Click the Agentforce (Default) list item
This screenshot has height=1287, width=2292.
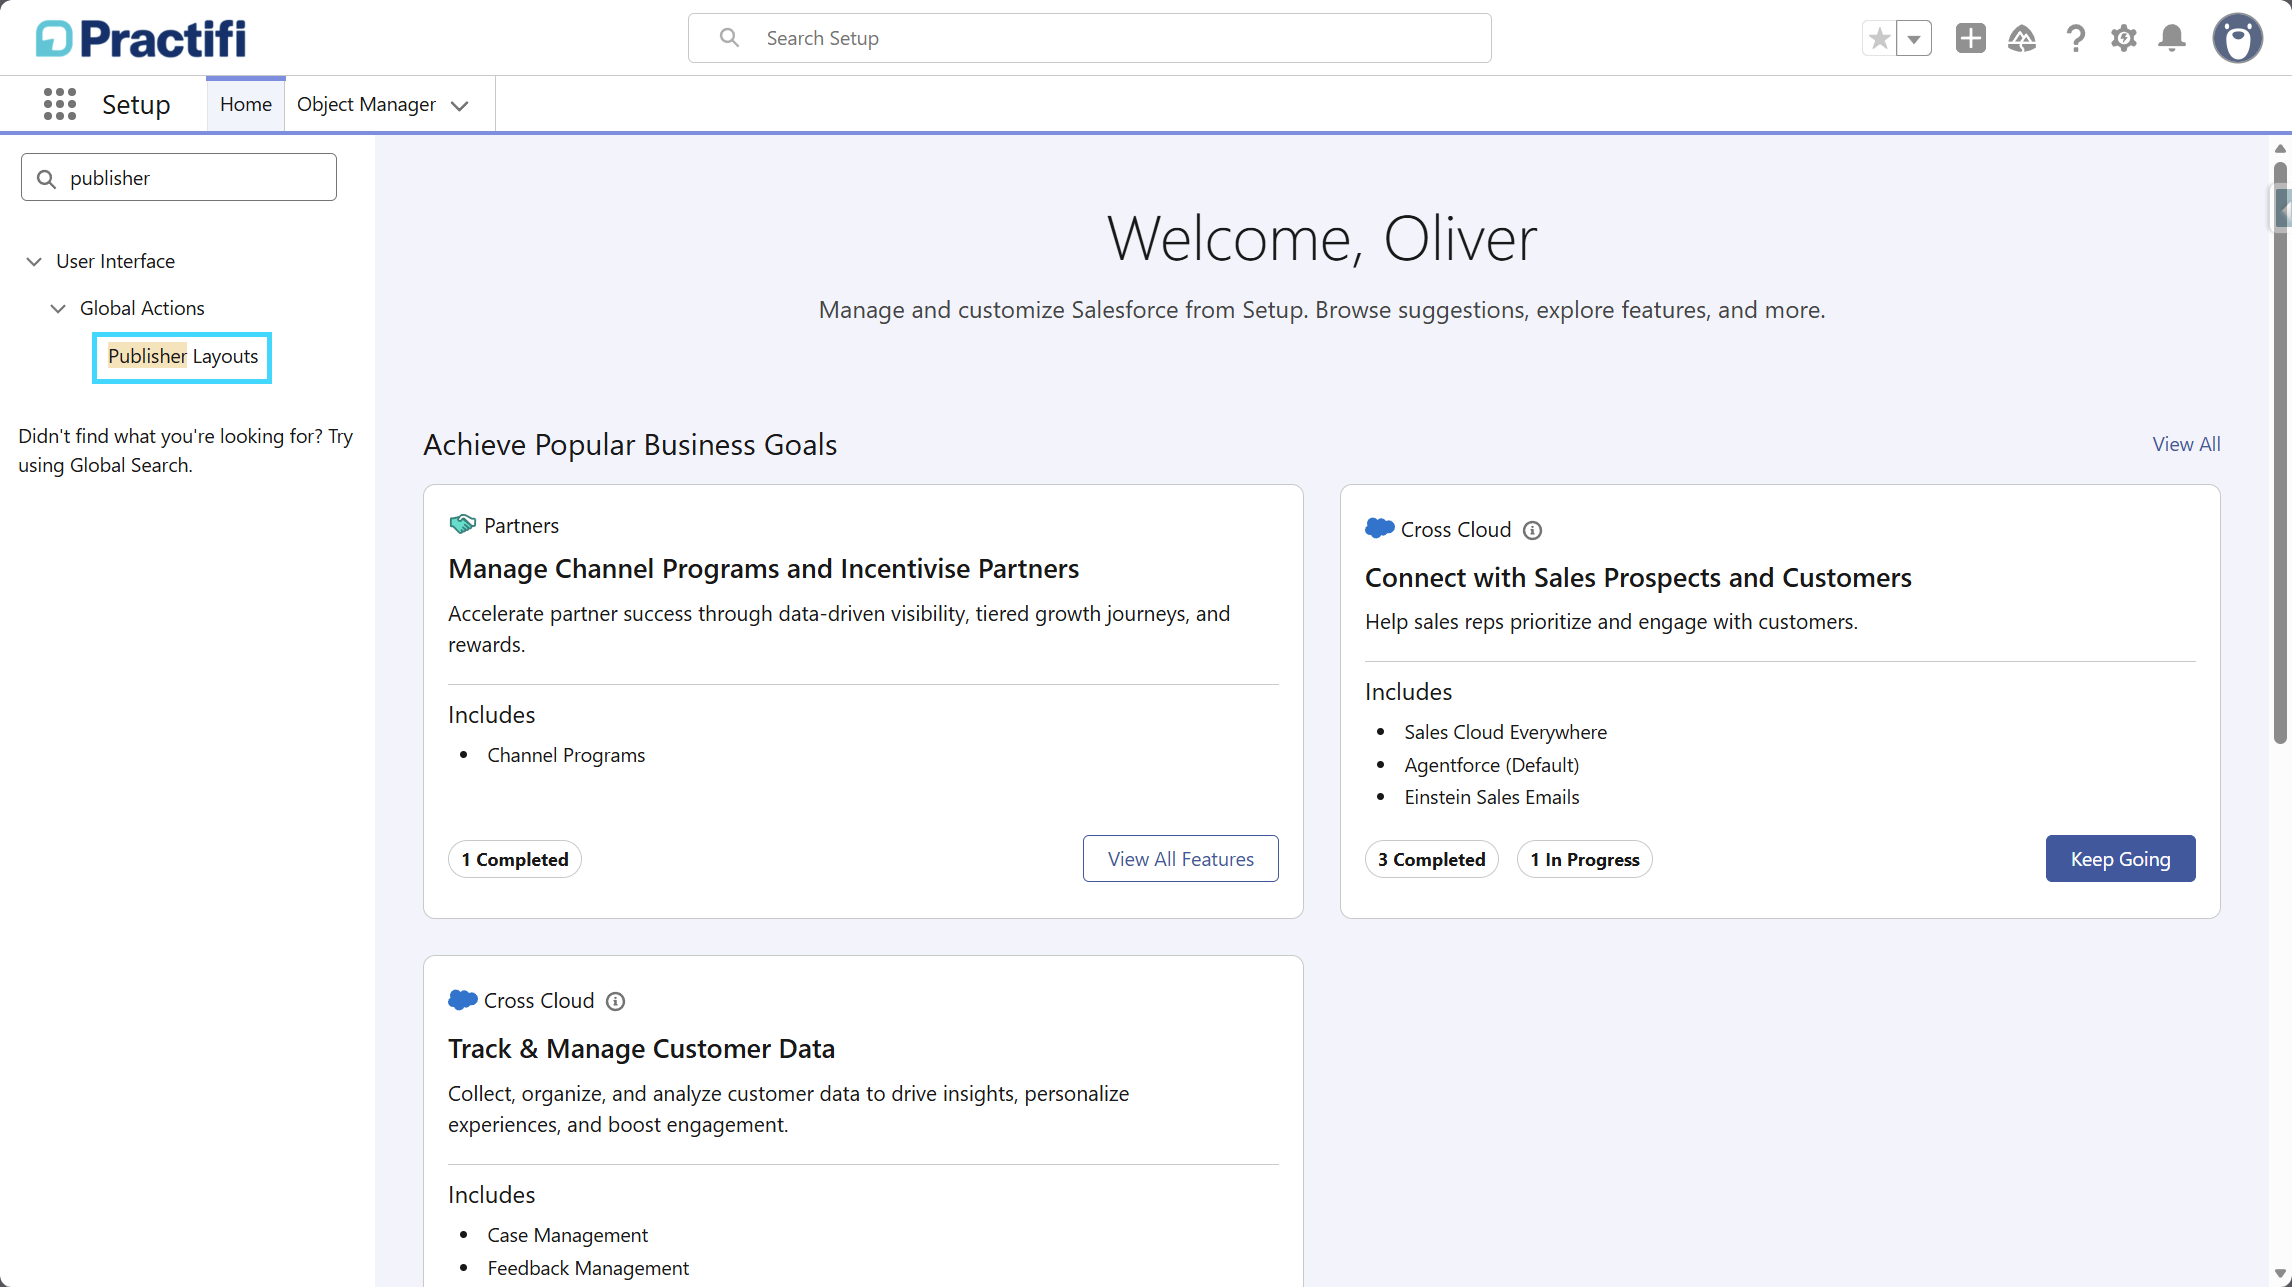[1491, 765]
